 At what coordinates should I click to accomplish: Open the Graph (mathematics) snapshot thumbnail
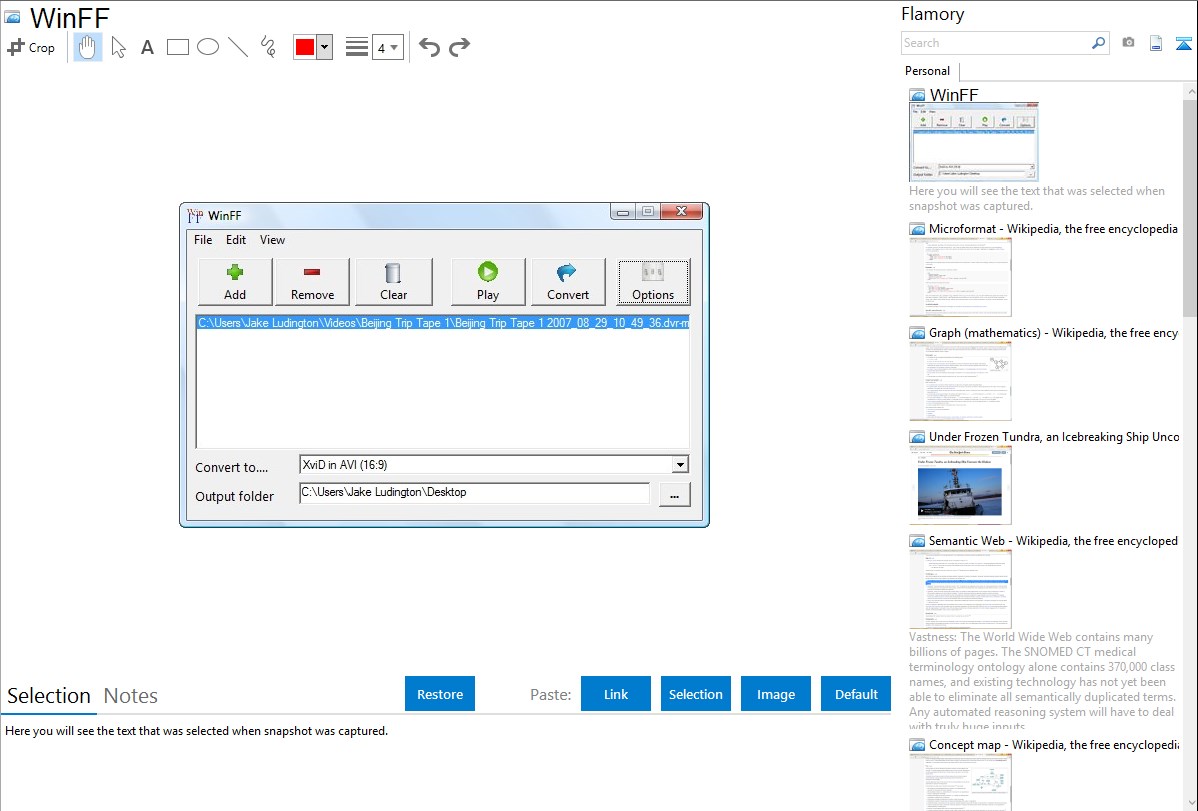pyautogui.click(x=960, y=381)
